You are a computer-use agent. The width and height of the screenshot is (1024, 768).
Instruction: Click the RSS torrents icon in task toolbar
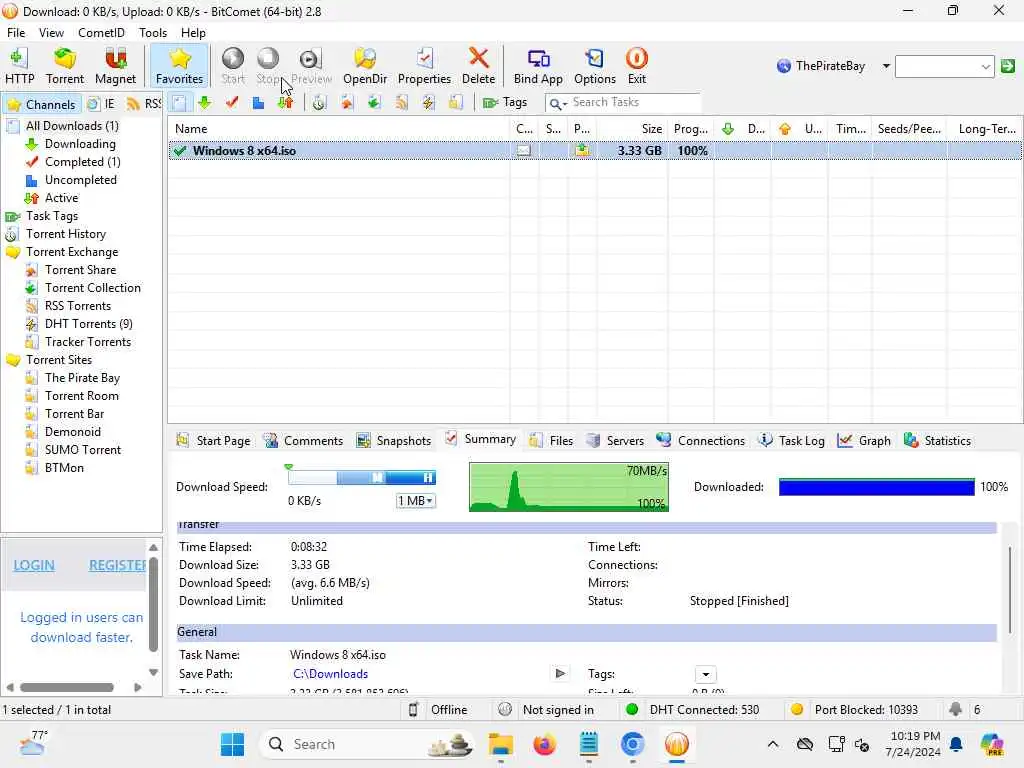coord(401,103)
